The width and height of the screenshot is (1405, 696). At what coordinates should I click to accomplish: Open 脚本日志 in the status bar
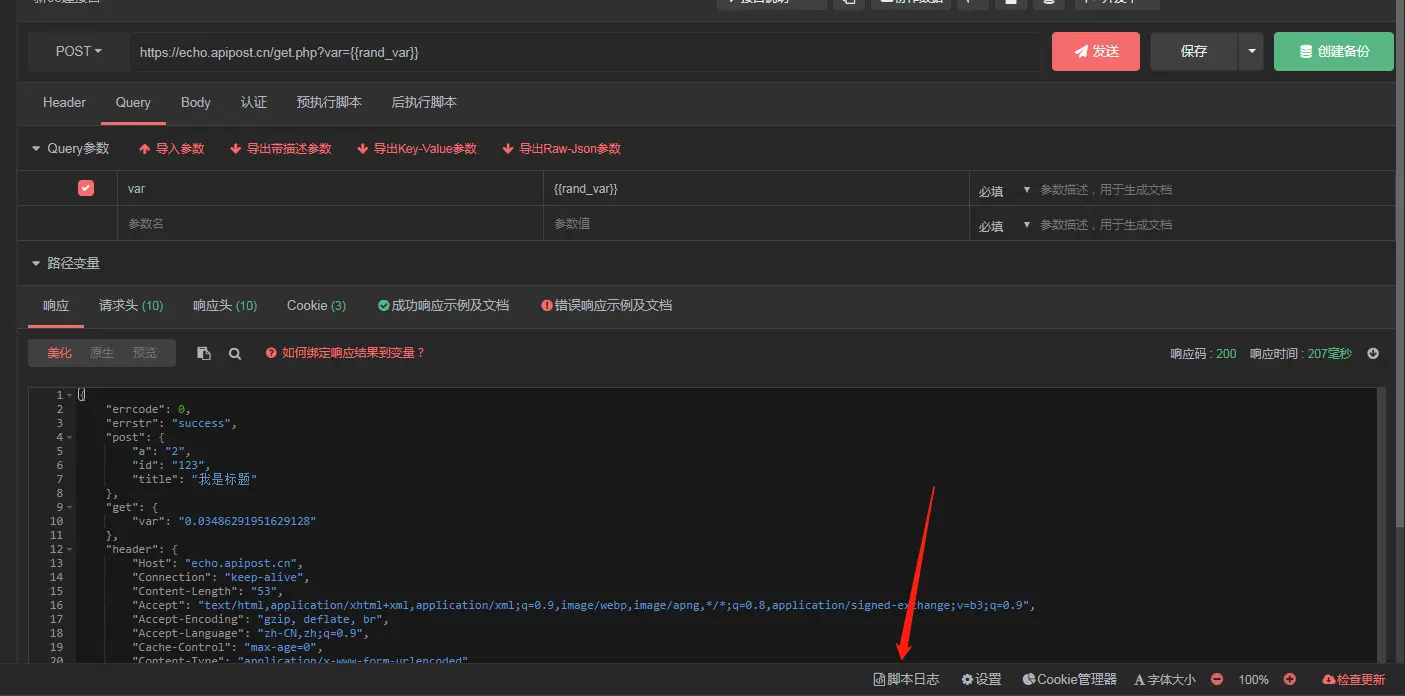tap(906, 679)
